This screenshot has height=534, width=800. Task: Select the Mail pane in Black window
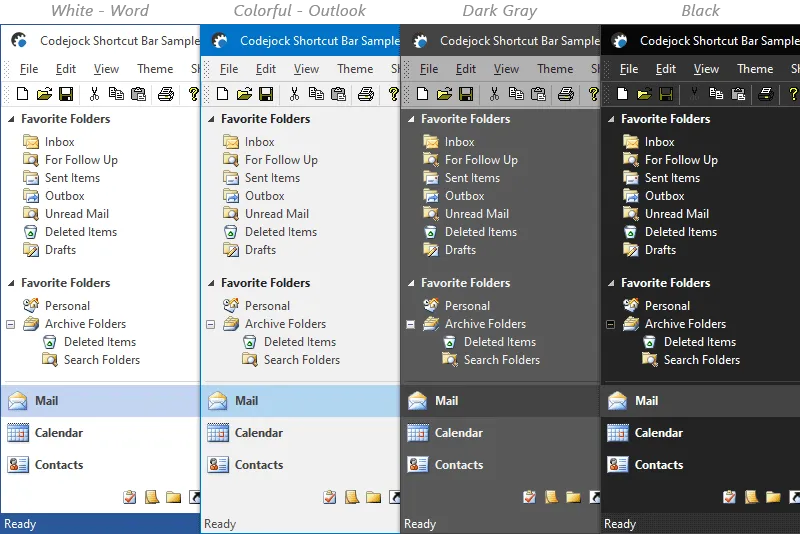(701, 401)
